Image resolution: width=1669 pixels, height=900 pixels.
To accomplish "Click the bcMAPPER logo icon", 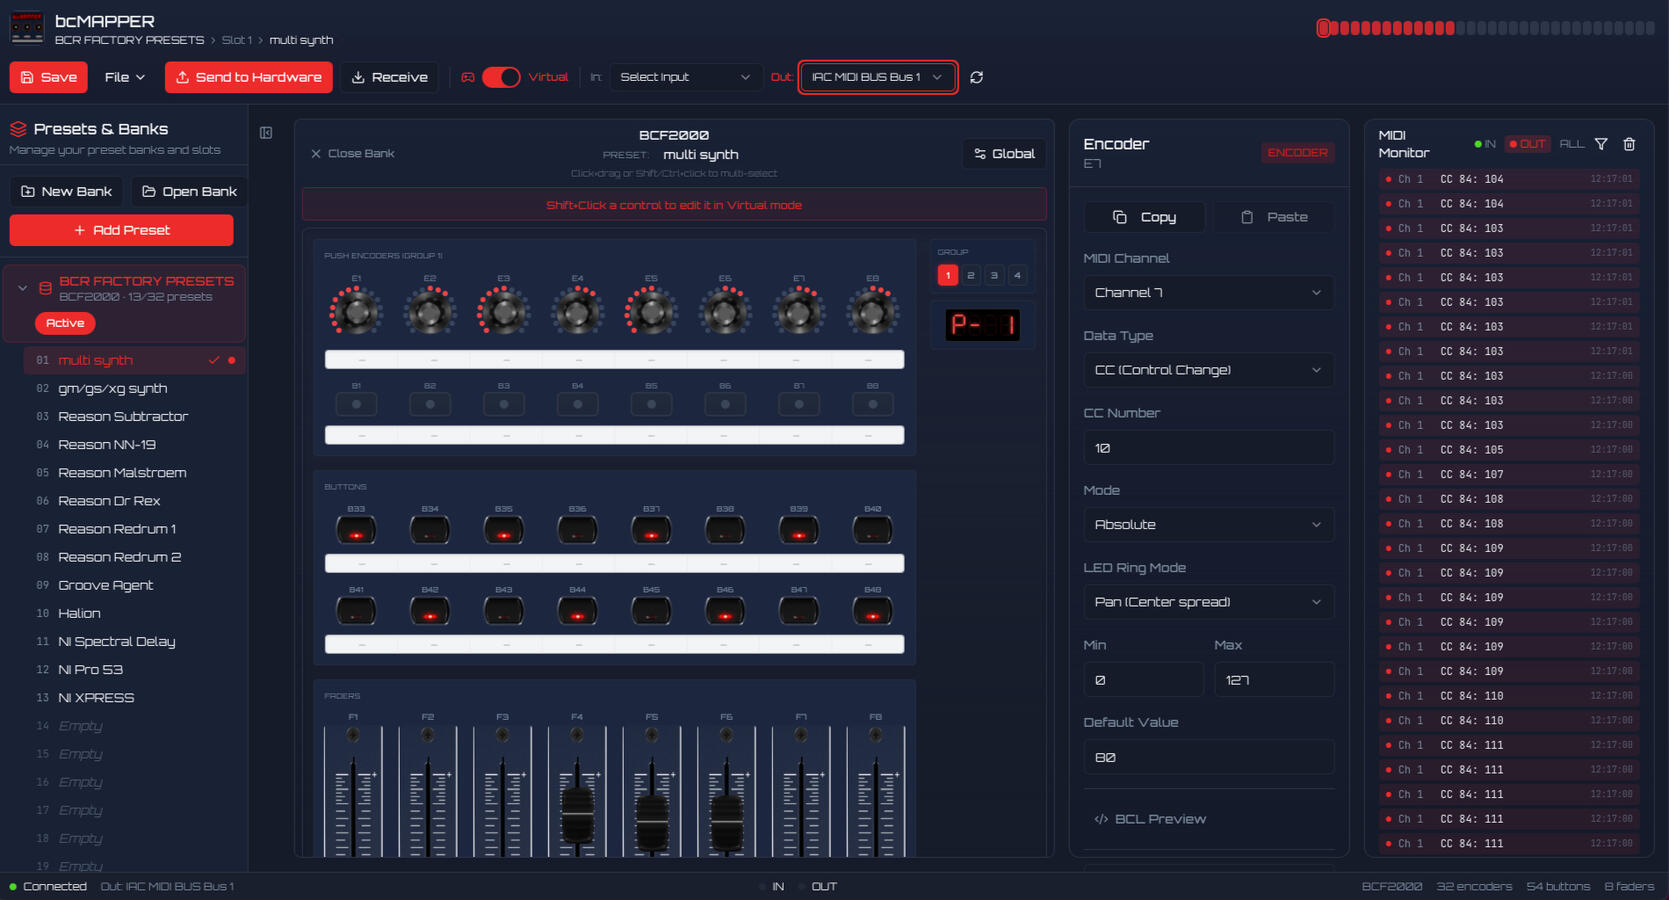I will pyautogui.click(x=27, y=27).
